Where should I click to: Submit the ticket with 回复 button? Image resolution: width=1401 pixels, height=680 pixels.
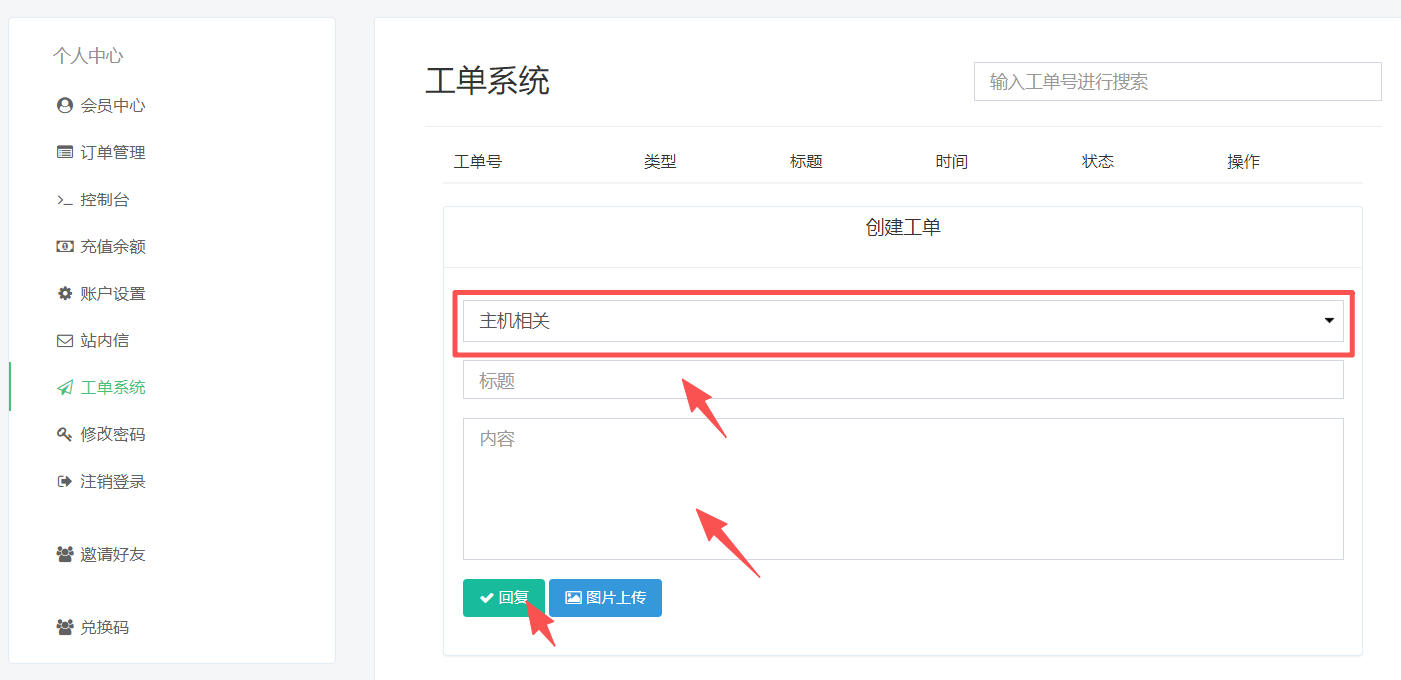(x=504, y=598)
